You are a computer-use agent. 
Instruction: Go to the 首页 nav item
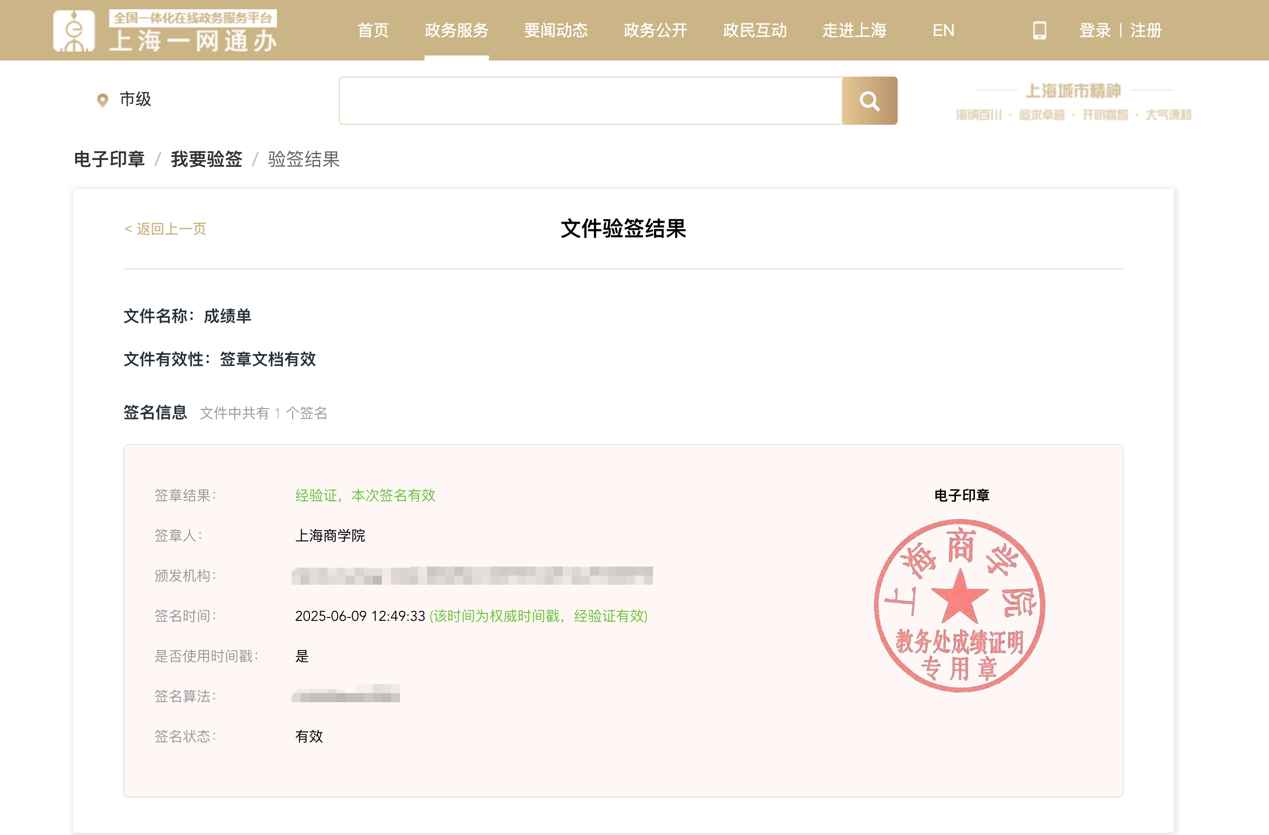(x=373, y=31)
